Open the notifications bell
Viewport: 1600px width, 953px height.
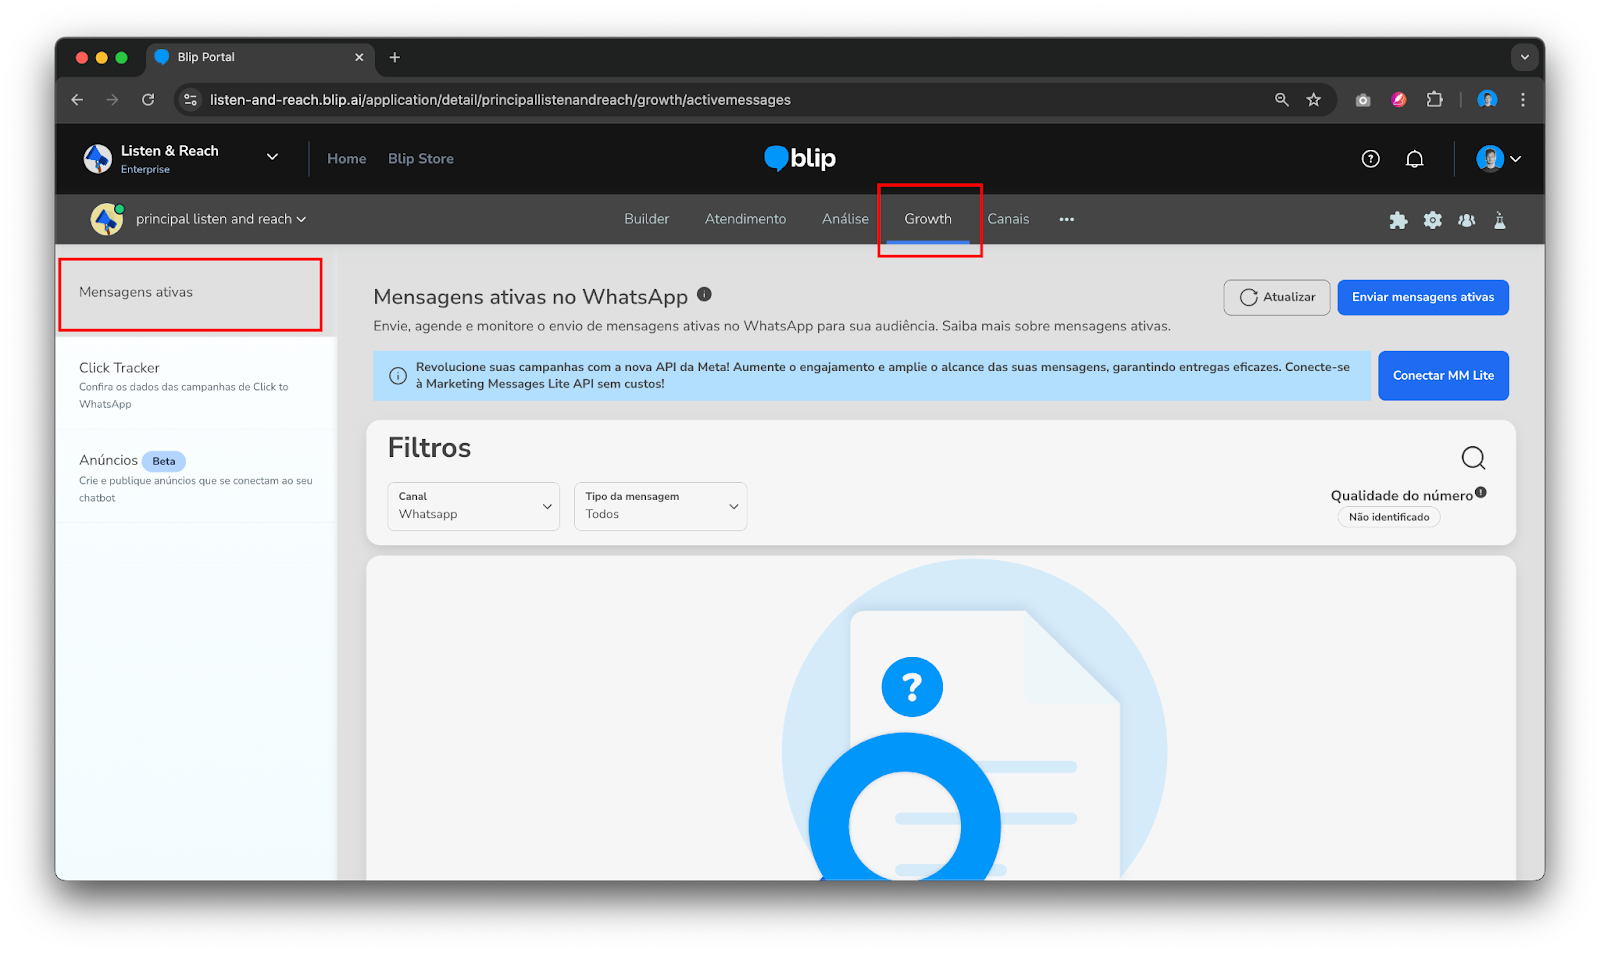(1414, 159)
